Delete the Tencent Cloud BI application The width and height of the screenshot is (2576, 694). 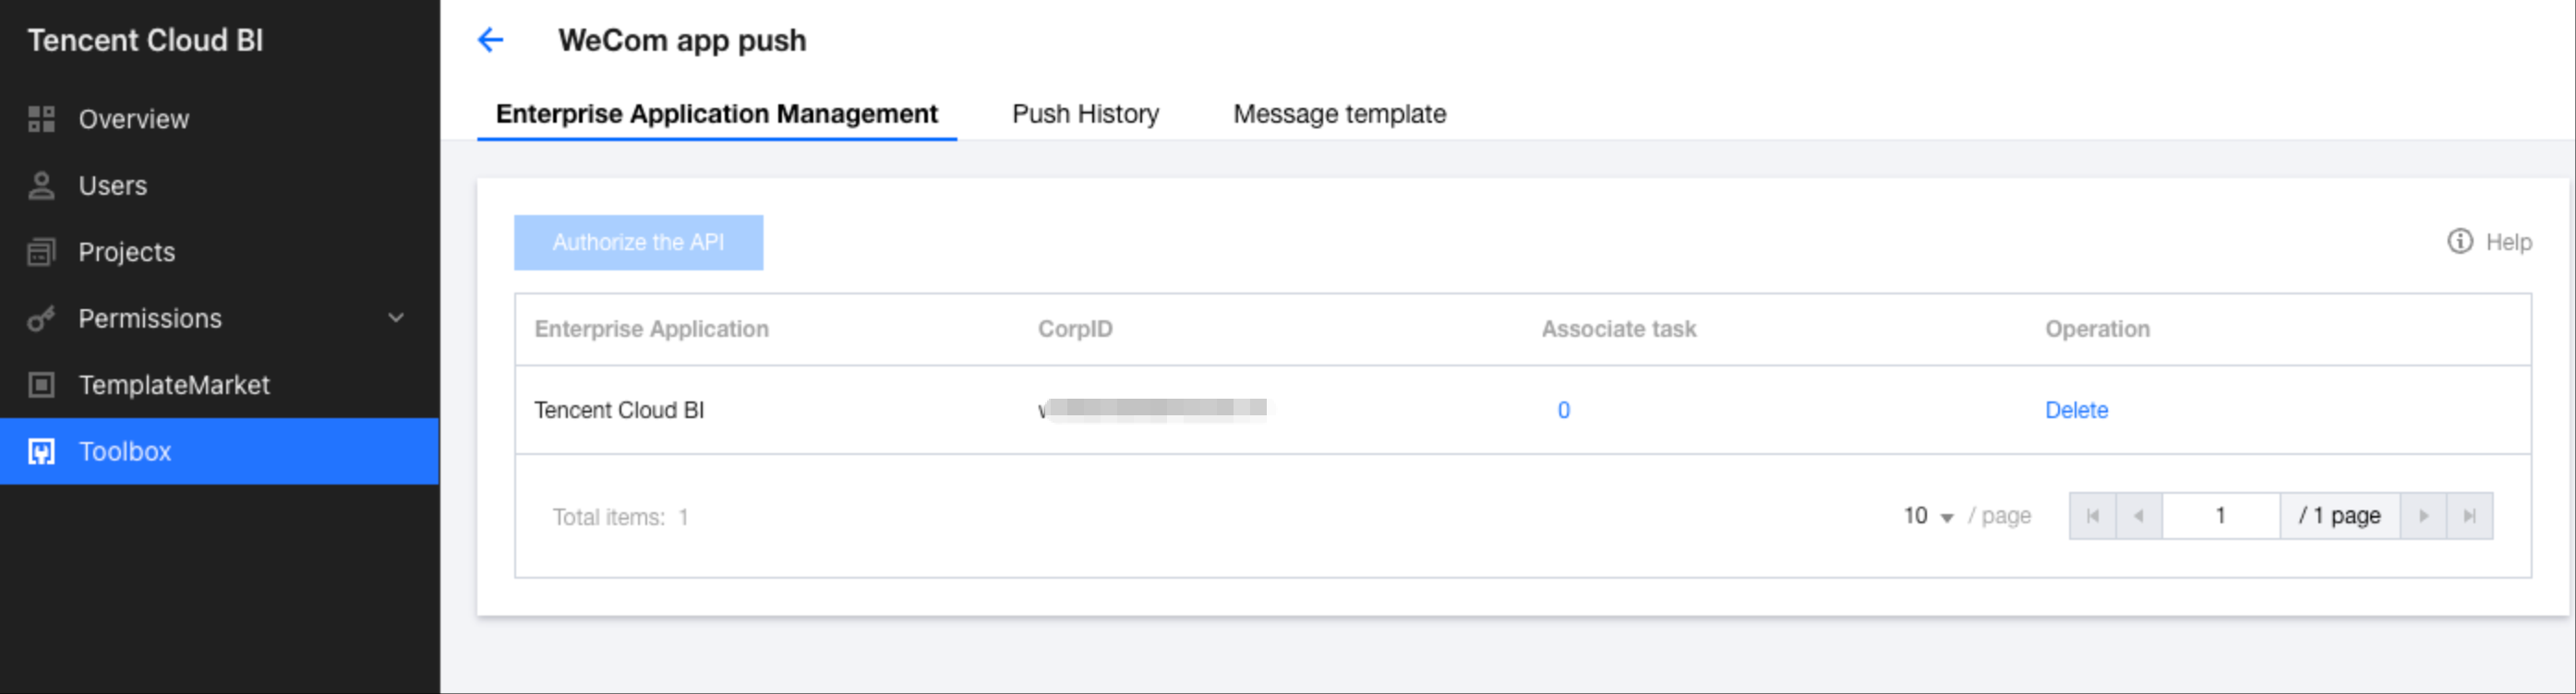pos(2076,410)
